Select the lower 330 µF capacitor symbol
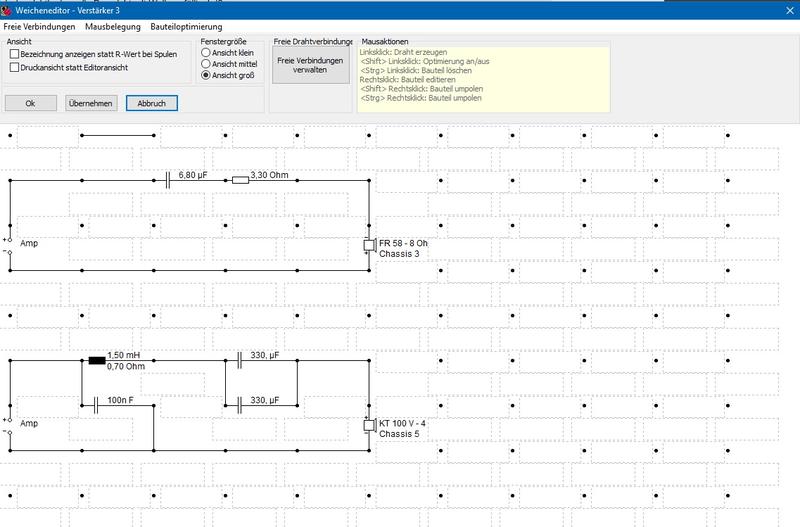 click(x=240, y=405)
